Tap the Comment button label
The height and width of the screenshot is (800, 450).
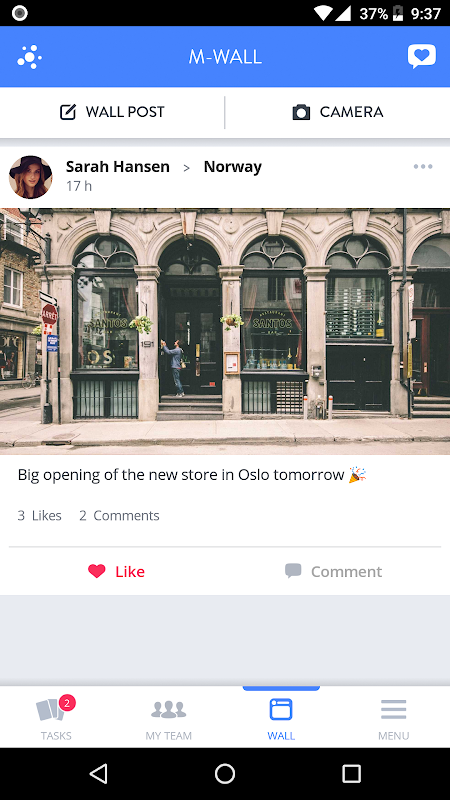[x=346, y=571]
